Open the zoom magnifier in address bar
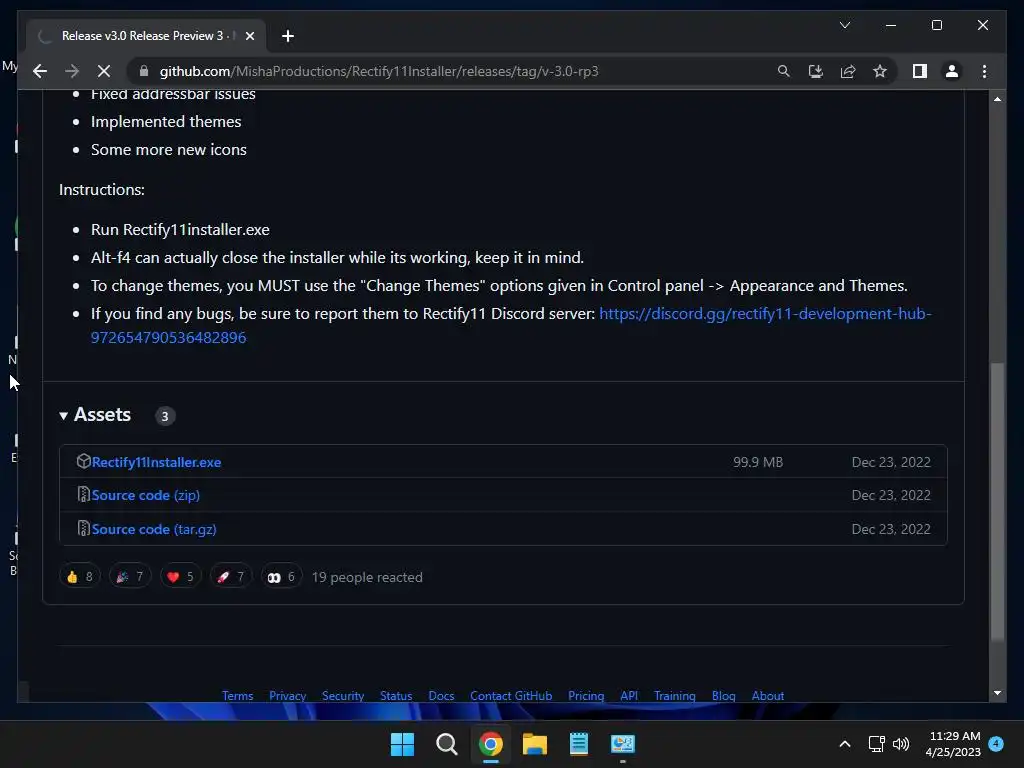Image resolution: width=1024 pixels, height=768 pixels. click(784, 71)
